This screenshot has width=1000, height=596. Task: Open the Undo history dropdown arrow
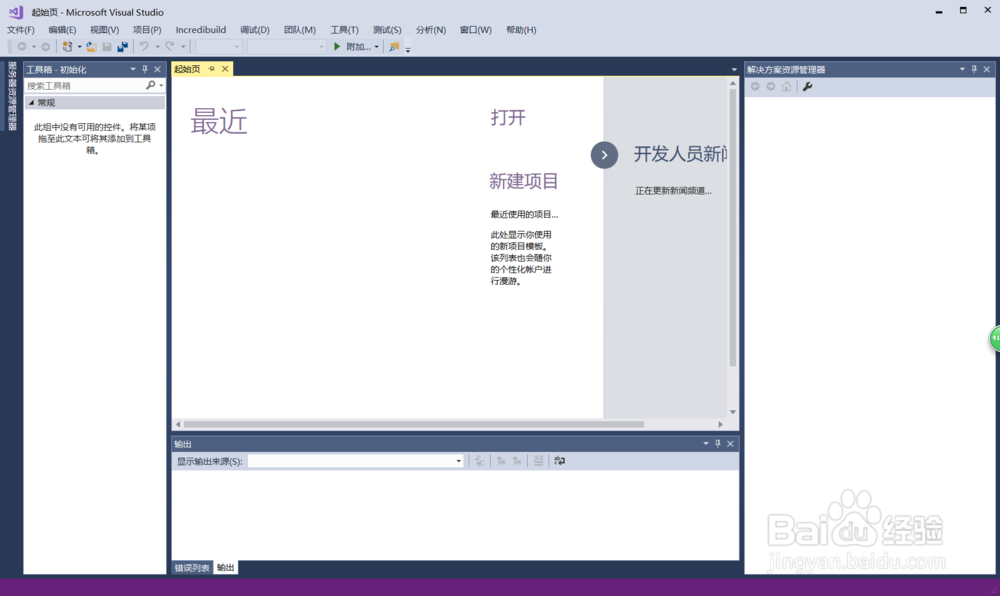point(158,47)
